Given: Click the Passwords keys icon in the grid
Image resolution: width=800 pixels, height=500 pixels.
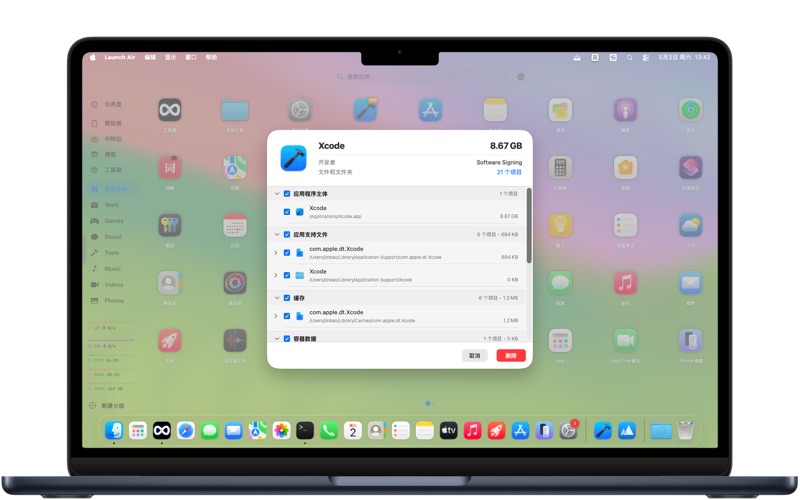Looking at the screenshot, I should click(x=170, y=225).
